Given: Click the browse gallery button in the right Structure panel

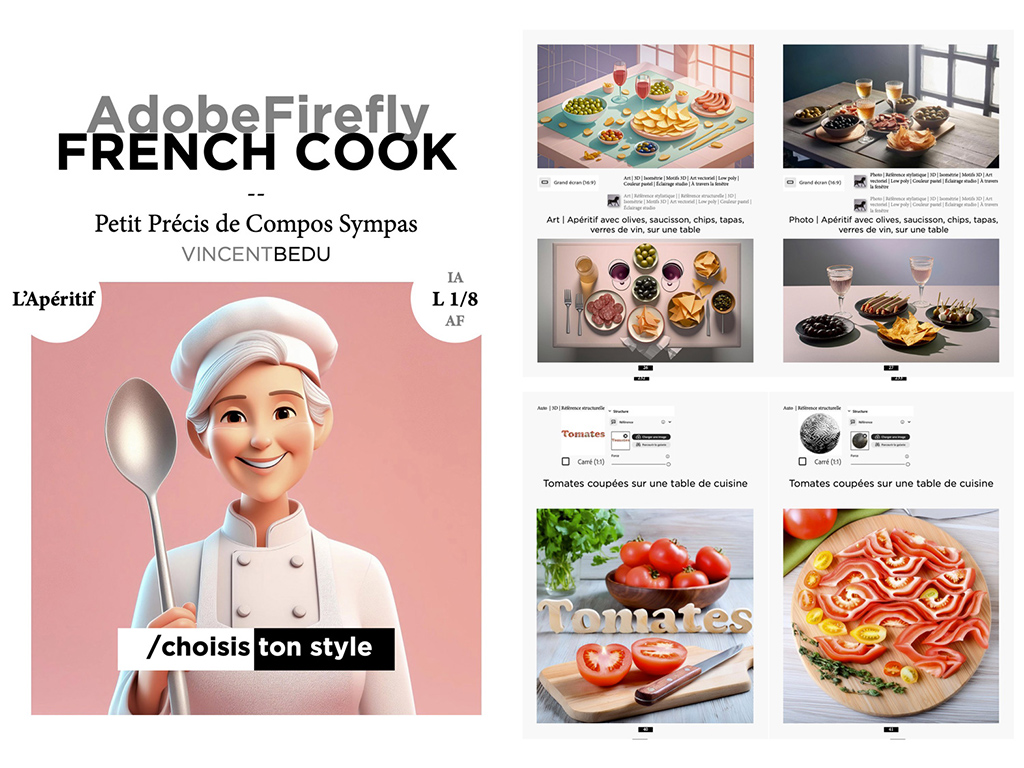Looking at the screenshot, I should point(891,445).
